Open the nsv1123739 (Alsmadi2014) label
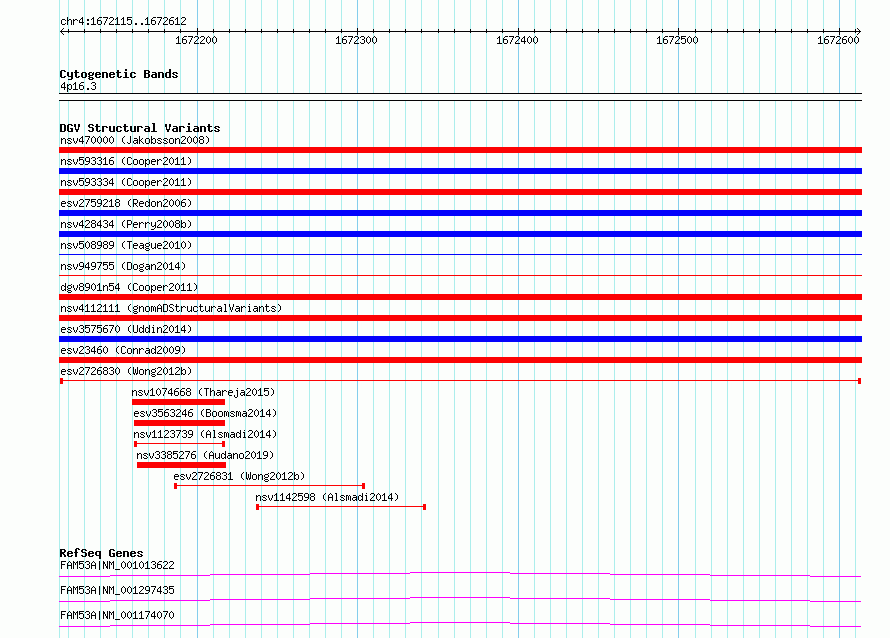Image resolution: width=890 pixels, height=638 pixels. [205, 434]
